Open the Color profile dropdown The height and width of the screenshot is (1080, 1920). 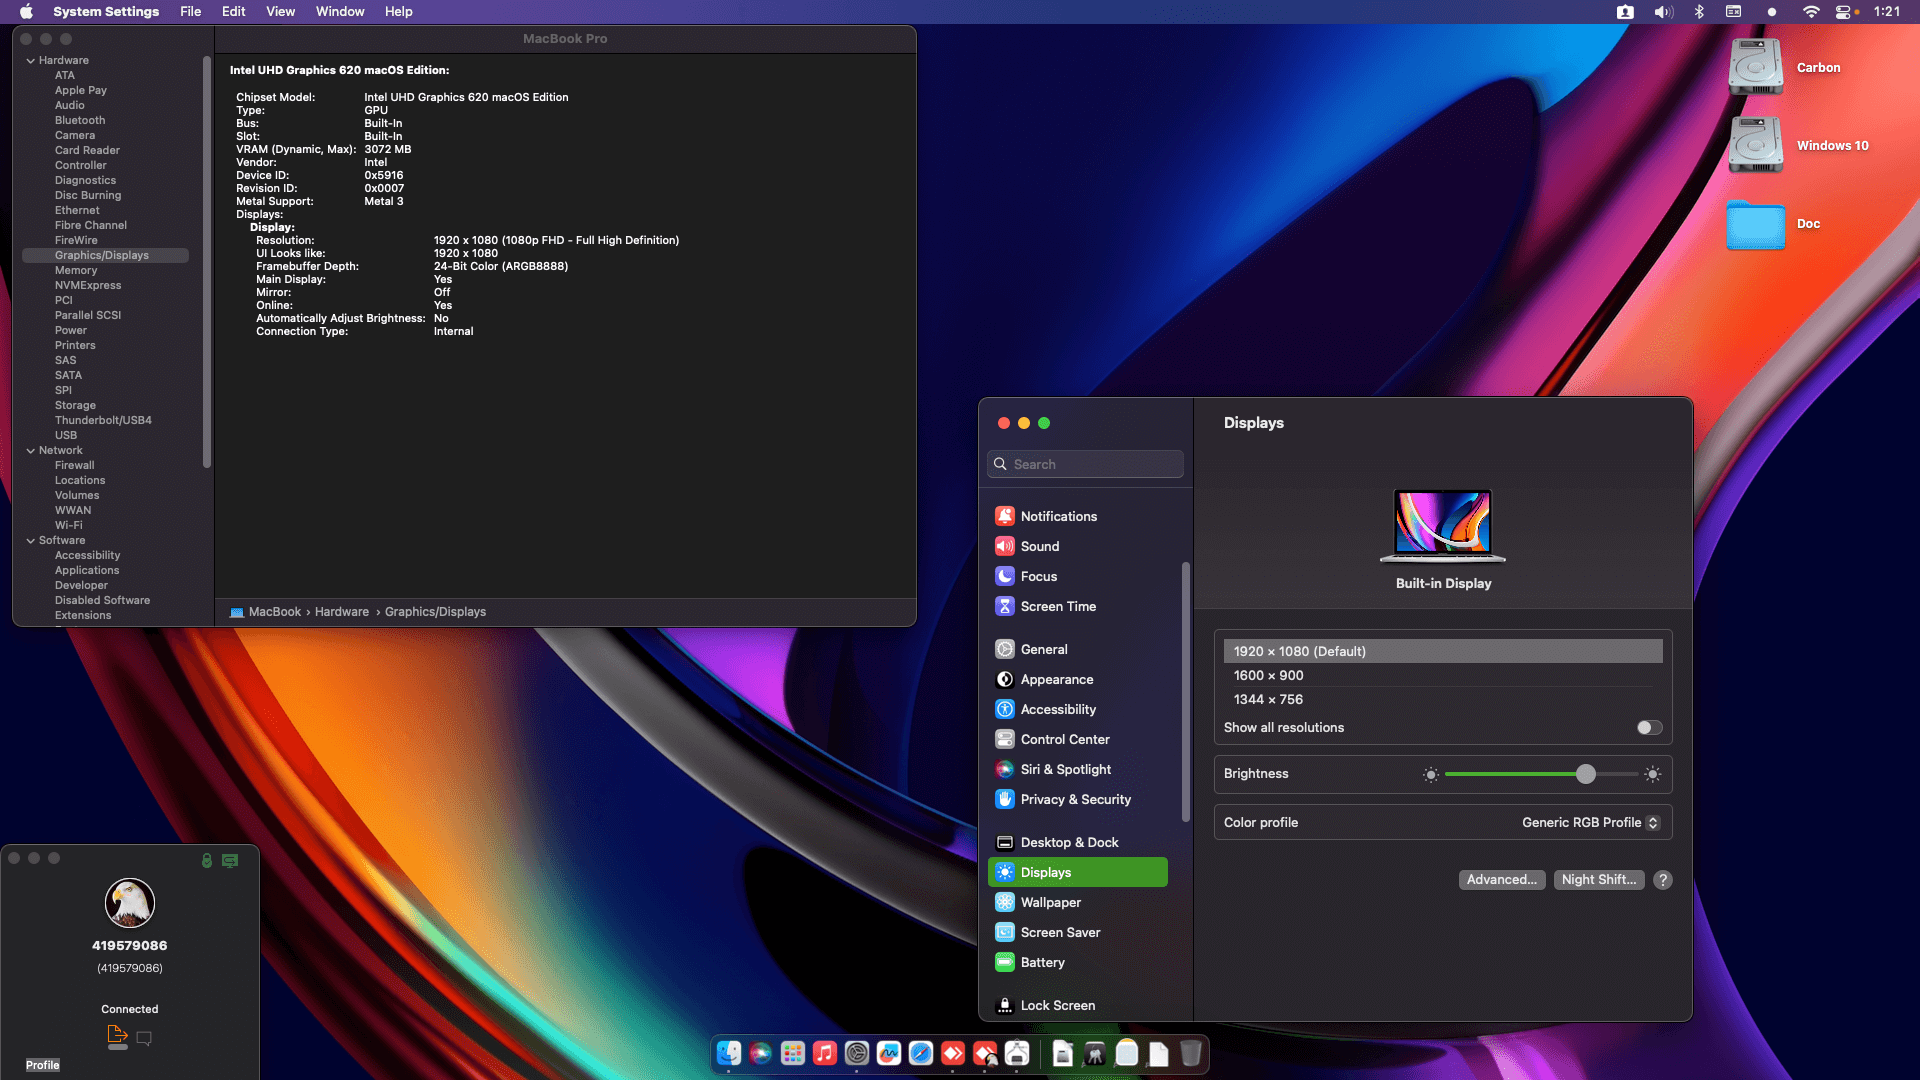click(x=1590, y=823)
